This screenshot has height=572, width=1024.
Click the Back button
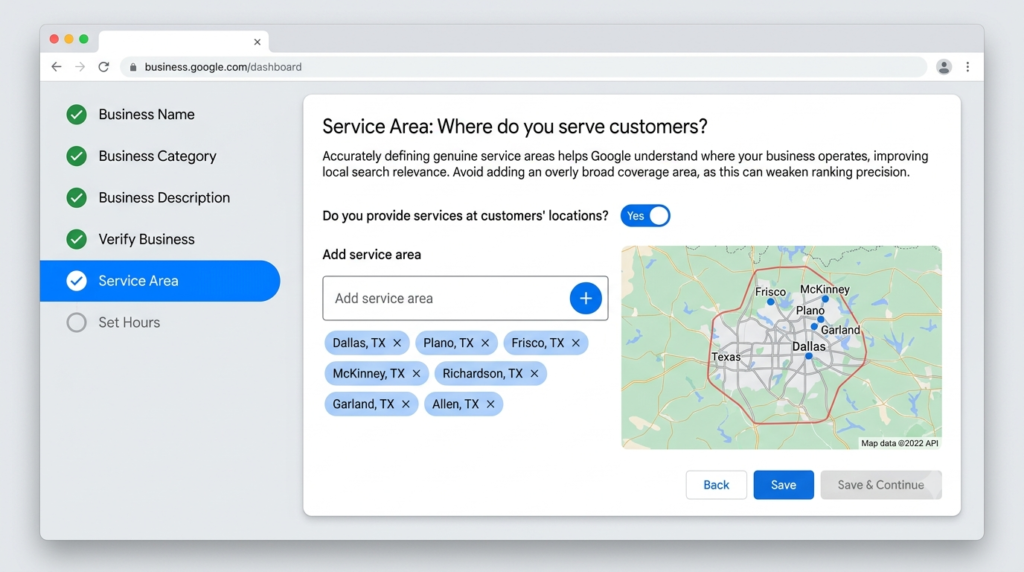[716, 485]
